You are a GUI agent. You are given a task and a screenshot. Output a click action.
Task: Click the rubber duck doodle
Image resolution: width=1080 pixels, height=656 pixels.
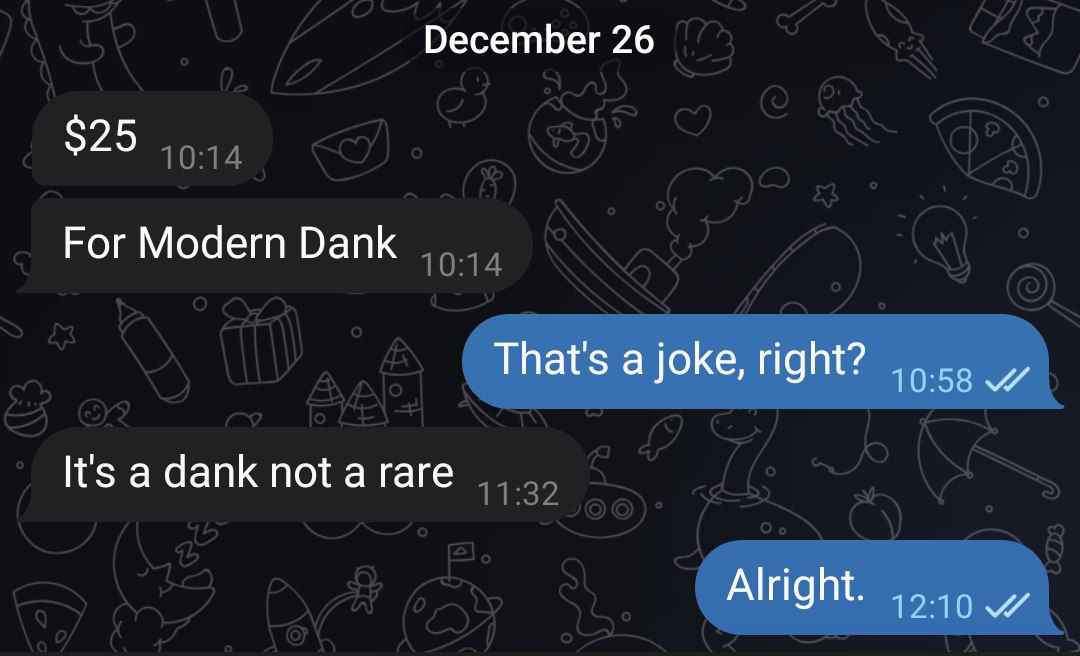click(x=463, y=97)
